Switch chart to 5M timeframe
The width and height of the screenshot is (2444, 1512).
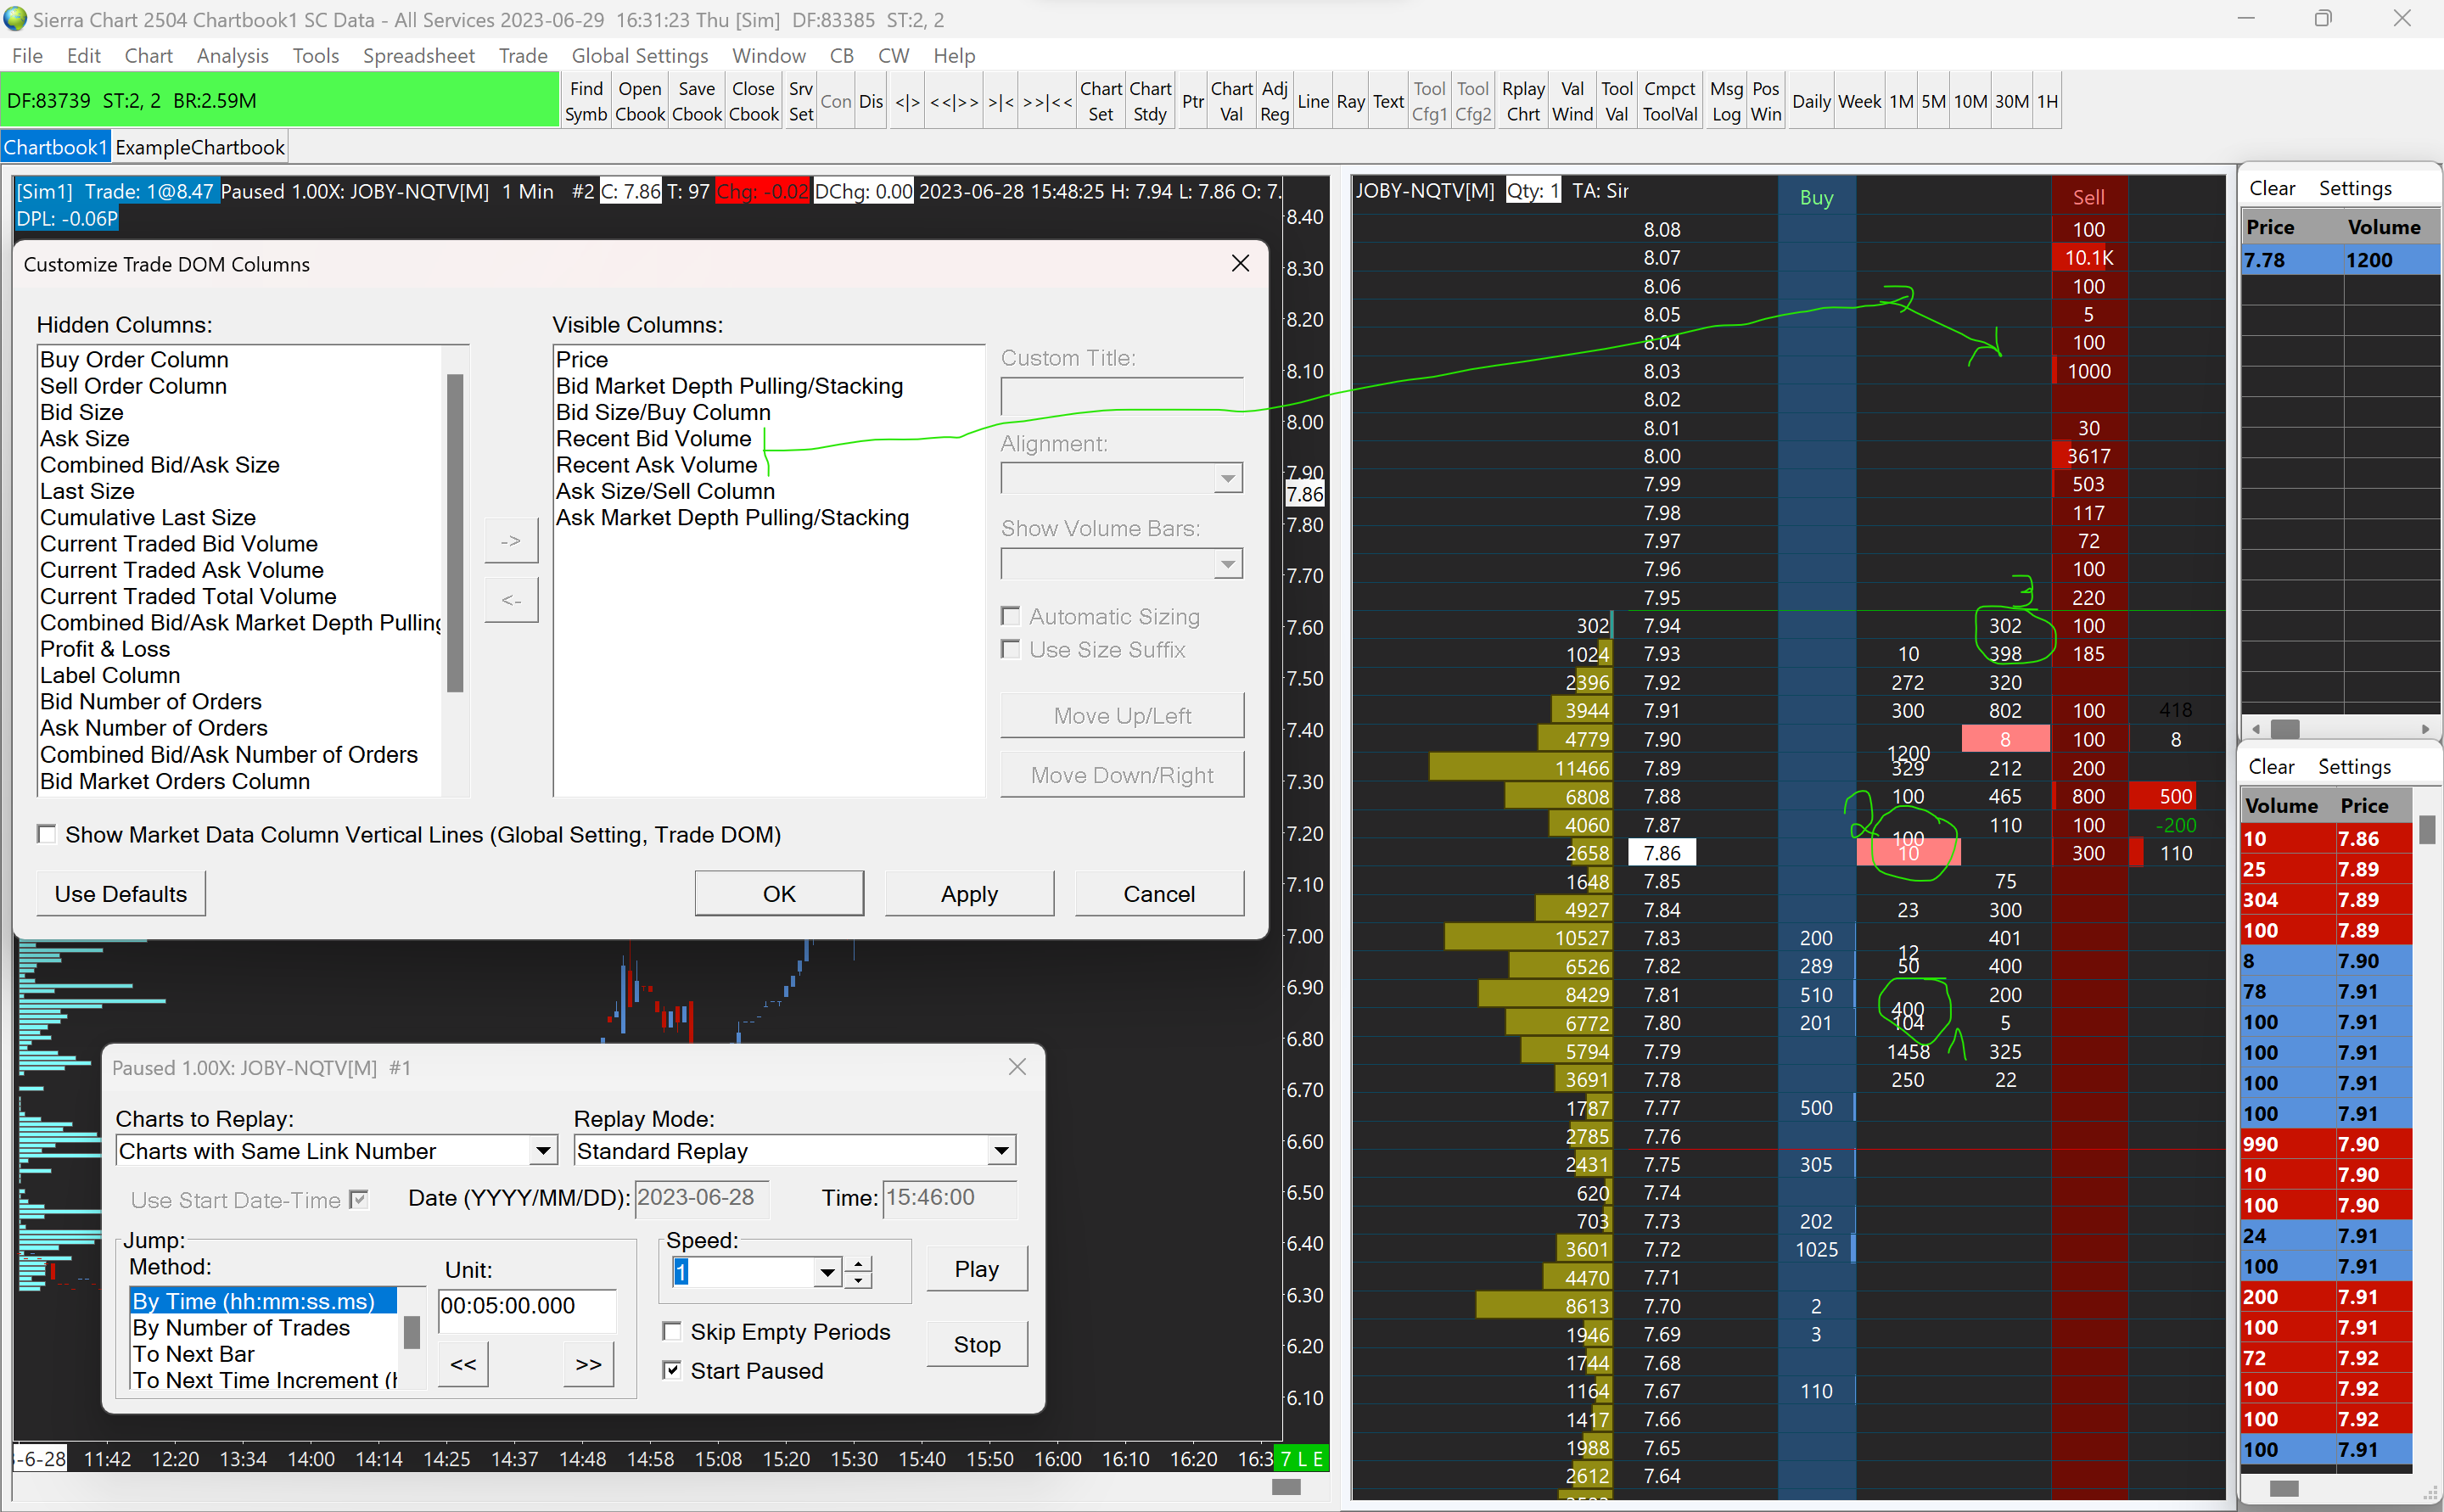[1933, 101]
